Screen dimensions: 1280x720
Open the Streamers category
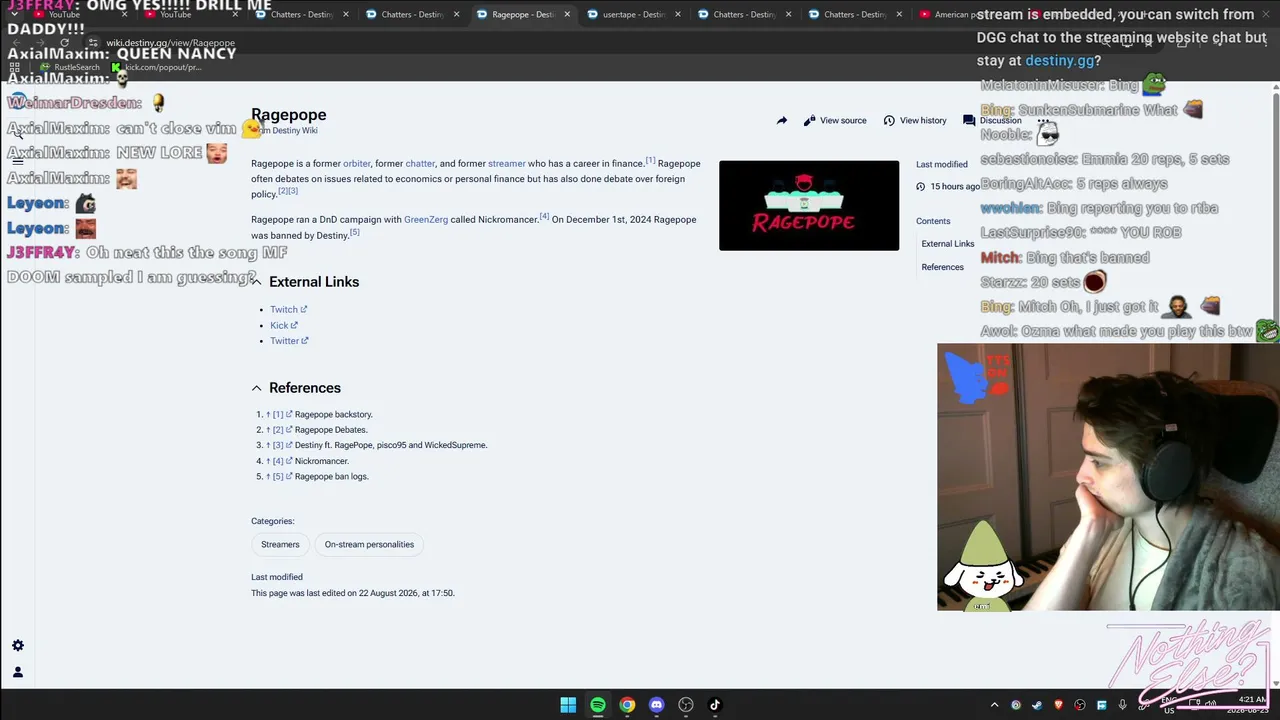click(x=280, y=545)
